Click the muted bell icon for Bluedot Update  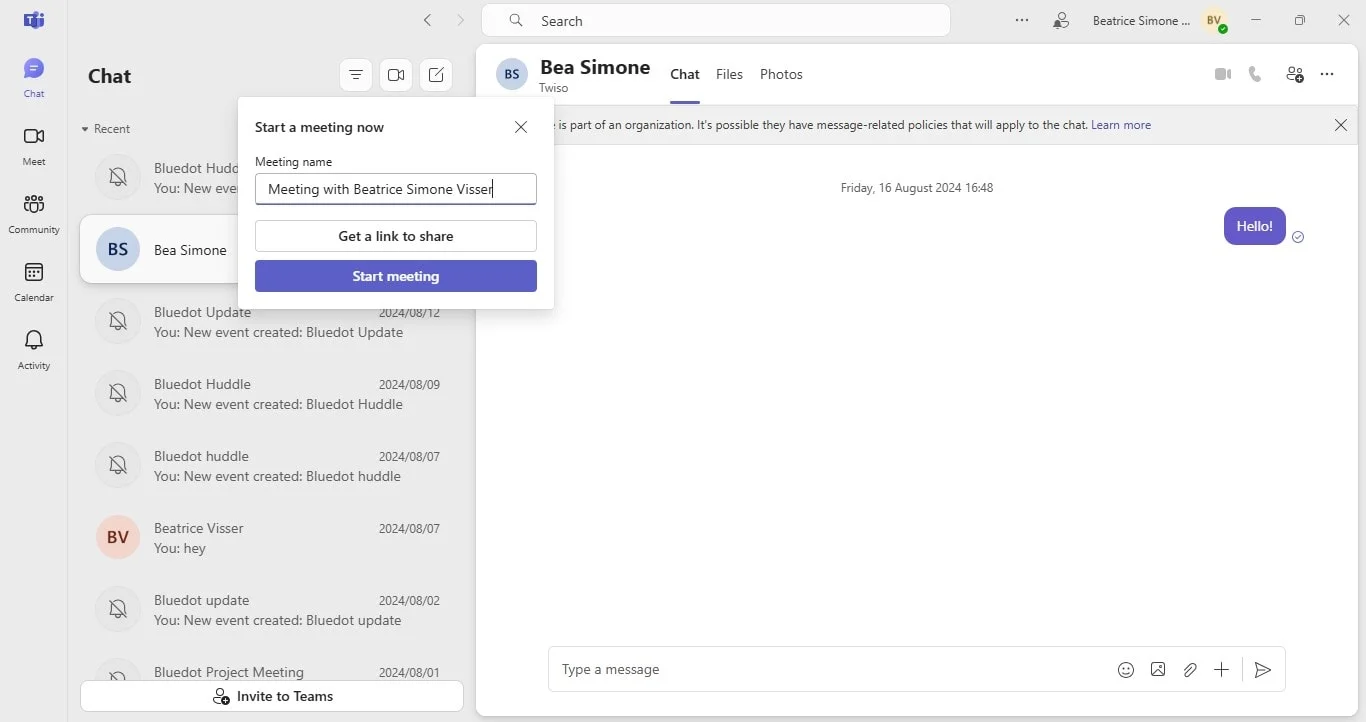tap(118, 321)
